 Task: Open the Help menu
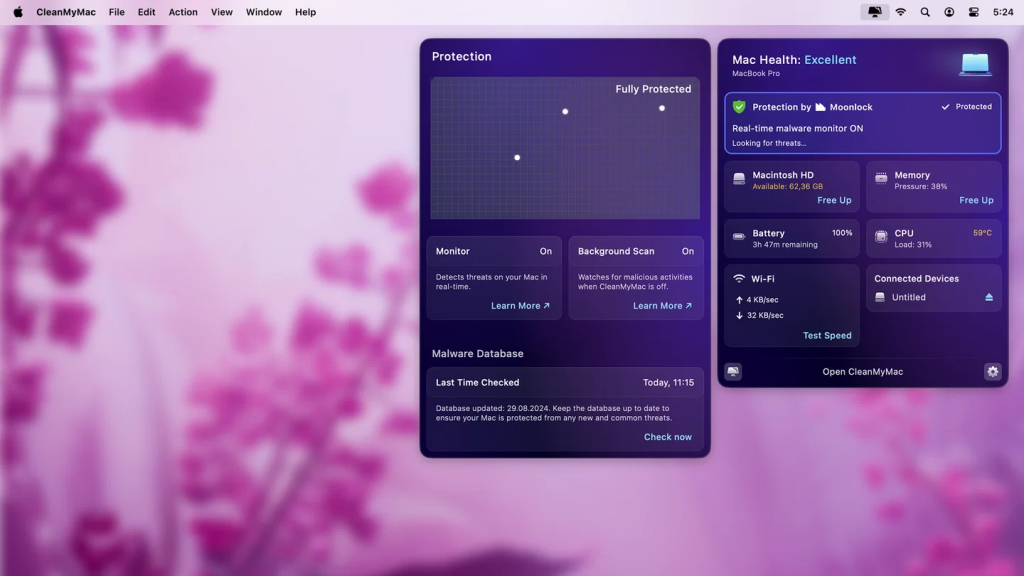click(305, 12)
